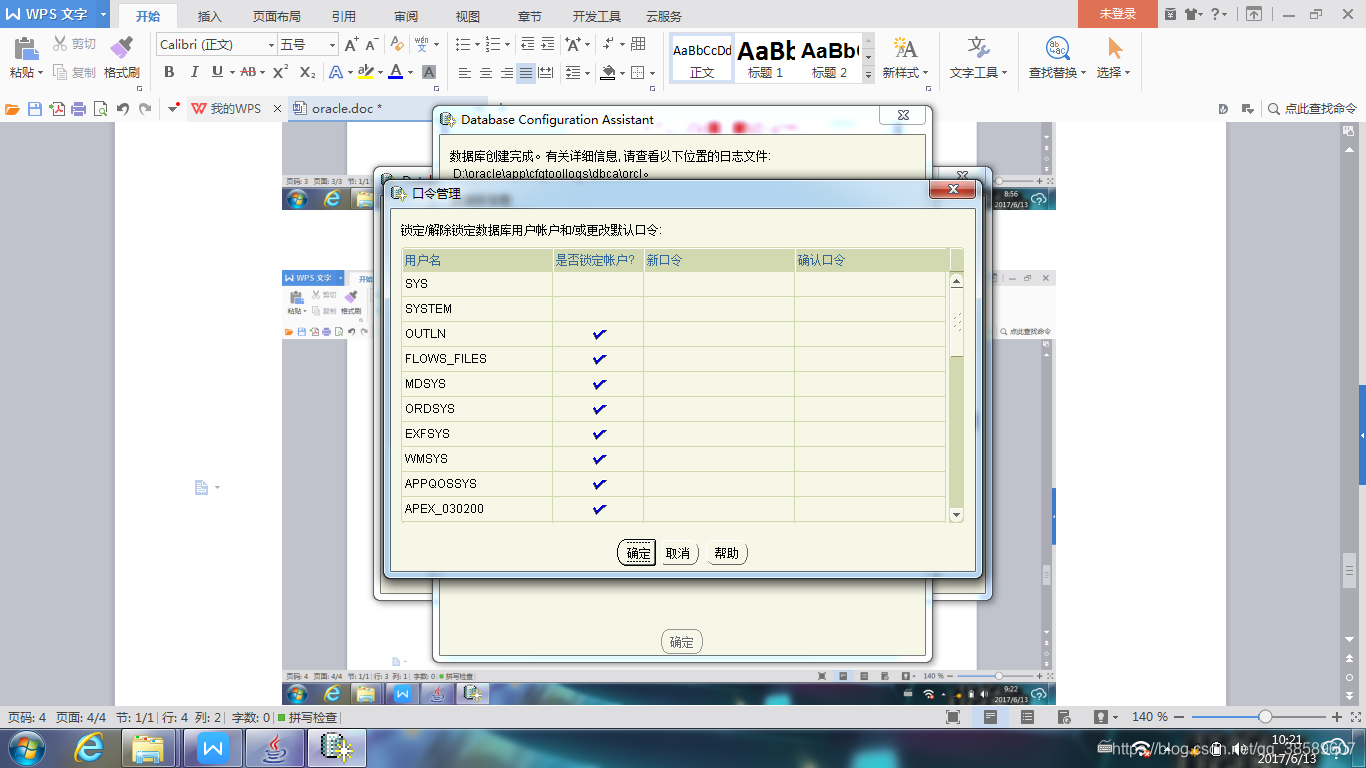Toggle lock for EXFSYS account checkbox
Screen dimensions: 1366x768
599,434
